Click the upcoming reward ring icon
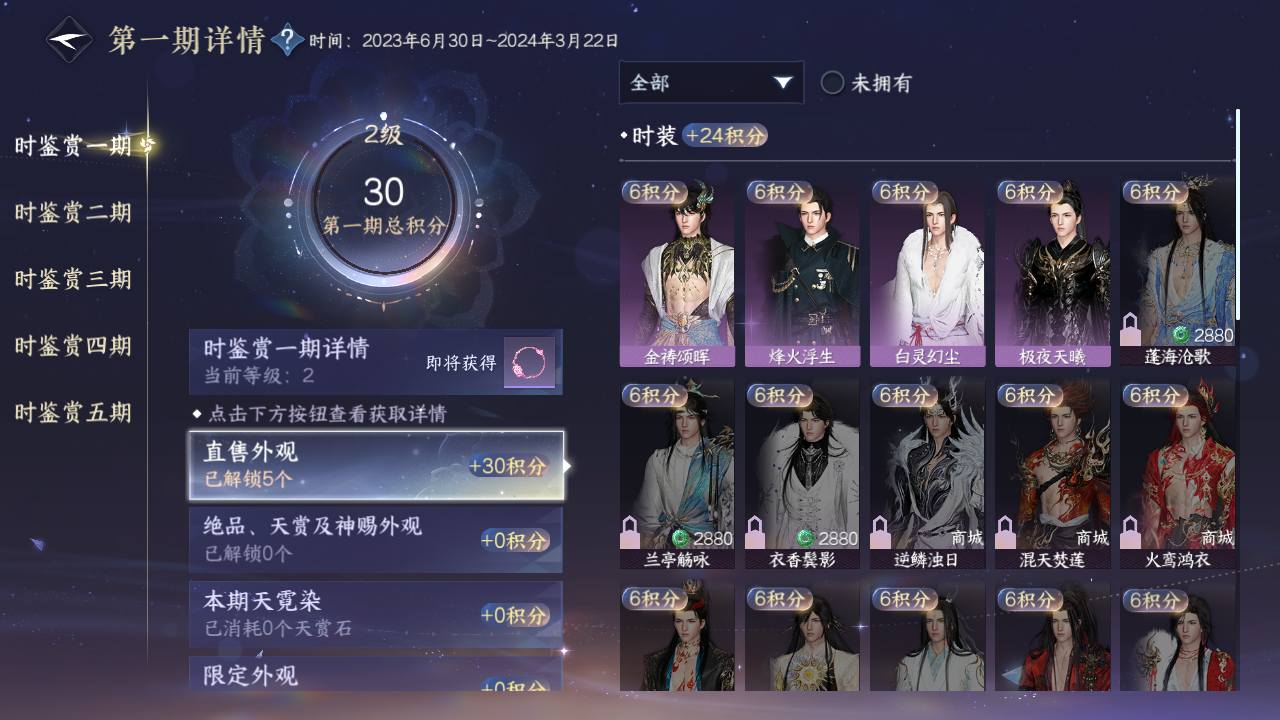The width and height of the screenshot is (1280, 720). (529, 362)
